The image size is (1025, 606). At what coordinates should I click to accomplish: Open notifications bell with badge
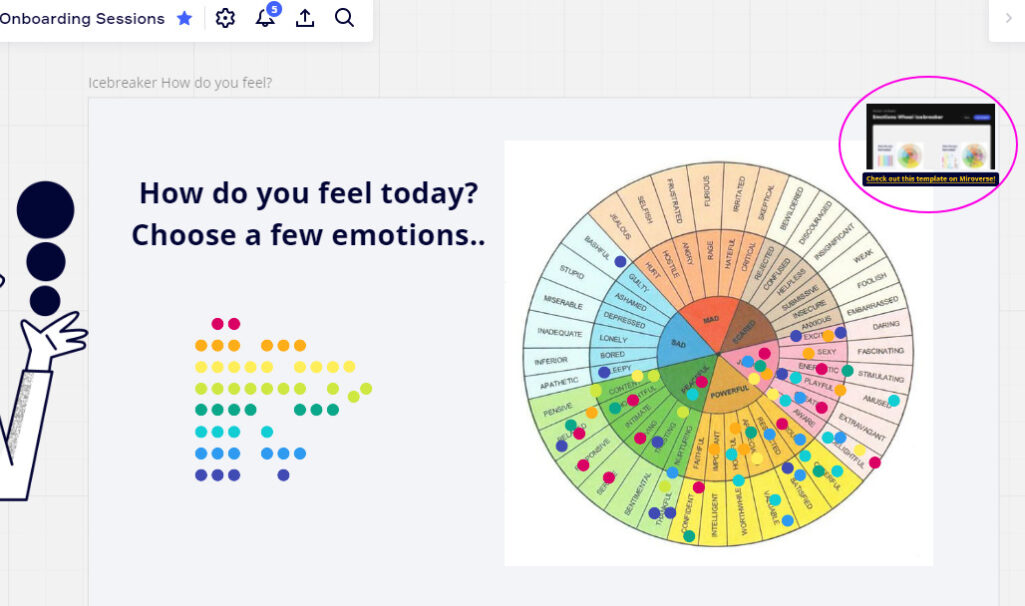tap(266, 16)
